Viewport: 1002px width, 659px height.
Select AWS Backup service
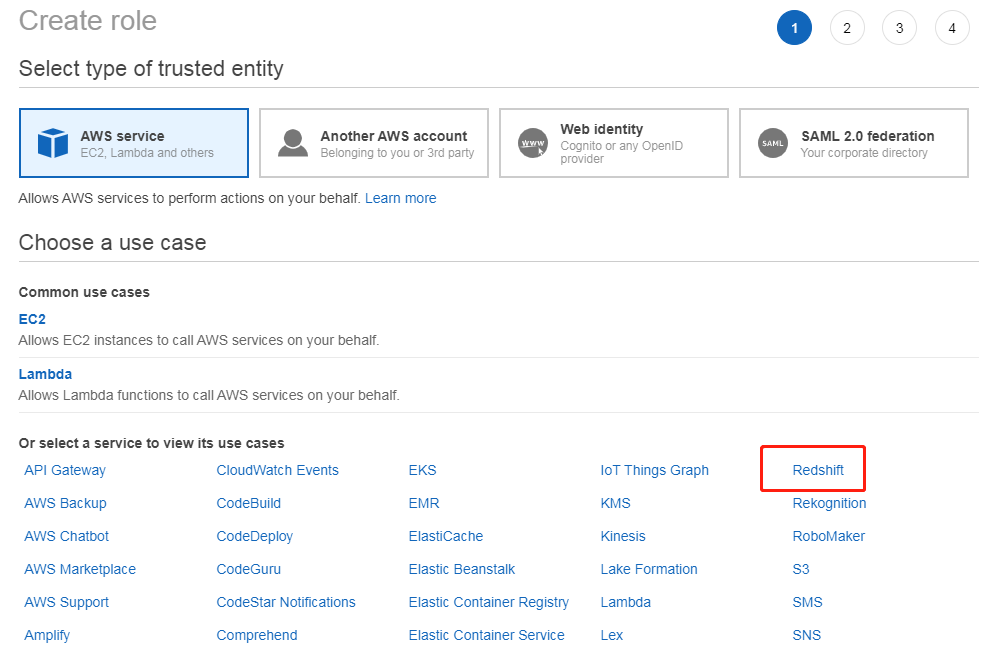coord(65,504)
